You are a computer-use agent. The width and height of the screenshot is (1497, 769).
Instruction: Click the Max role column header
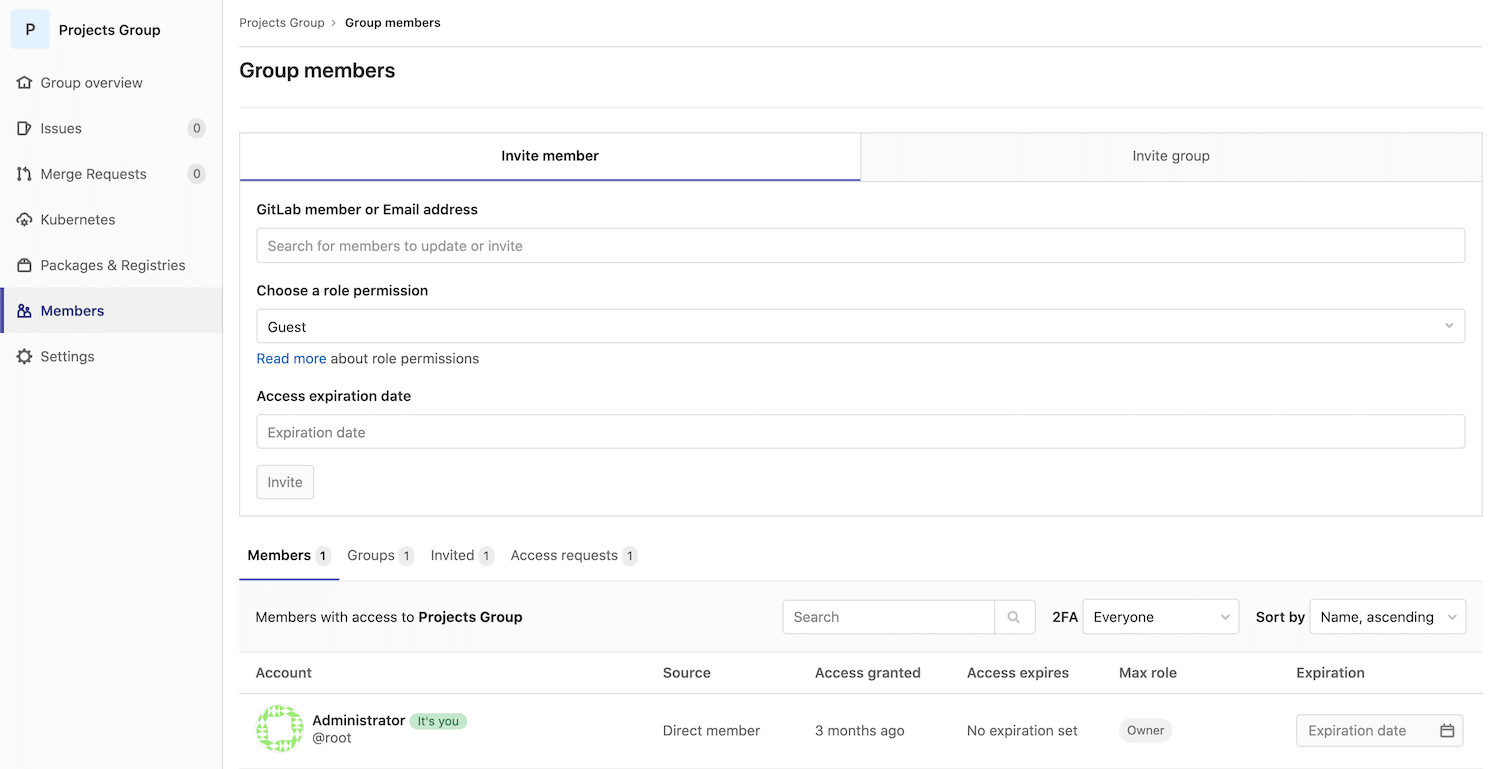coord(1148,673)
